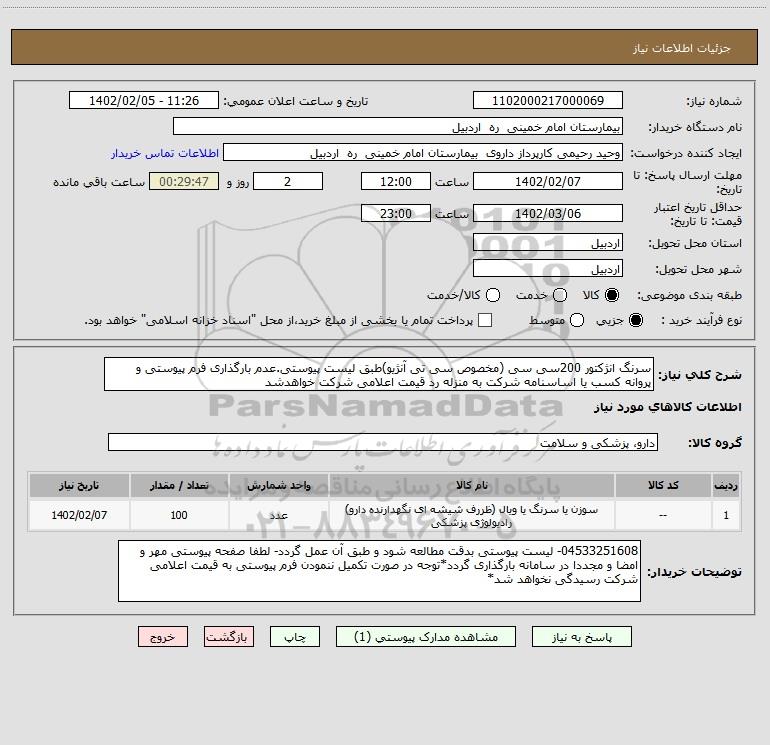Select the کالا/خدمت radio button
The image size is (770, 745).
493,295
